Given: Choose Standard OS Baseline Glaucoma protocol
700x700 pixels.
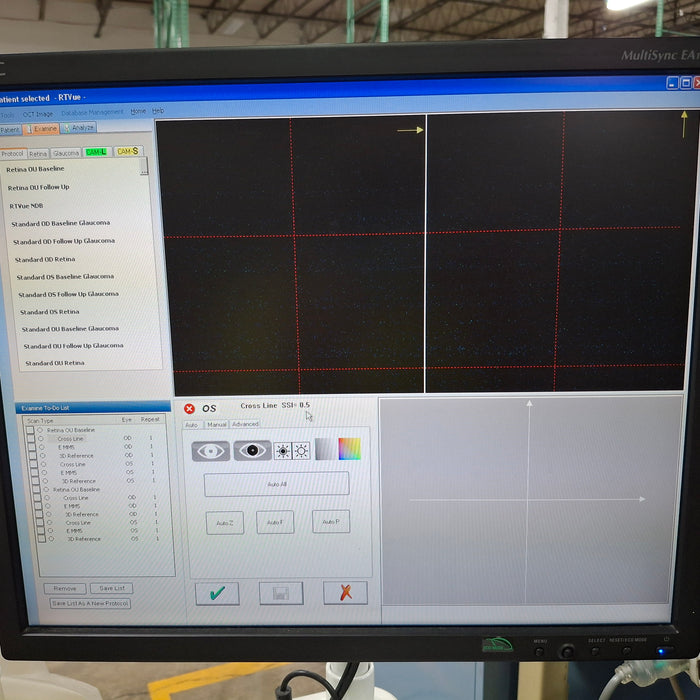Looking at the screenshot, I should [65, 277].
